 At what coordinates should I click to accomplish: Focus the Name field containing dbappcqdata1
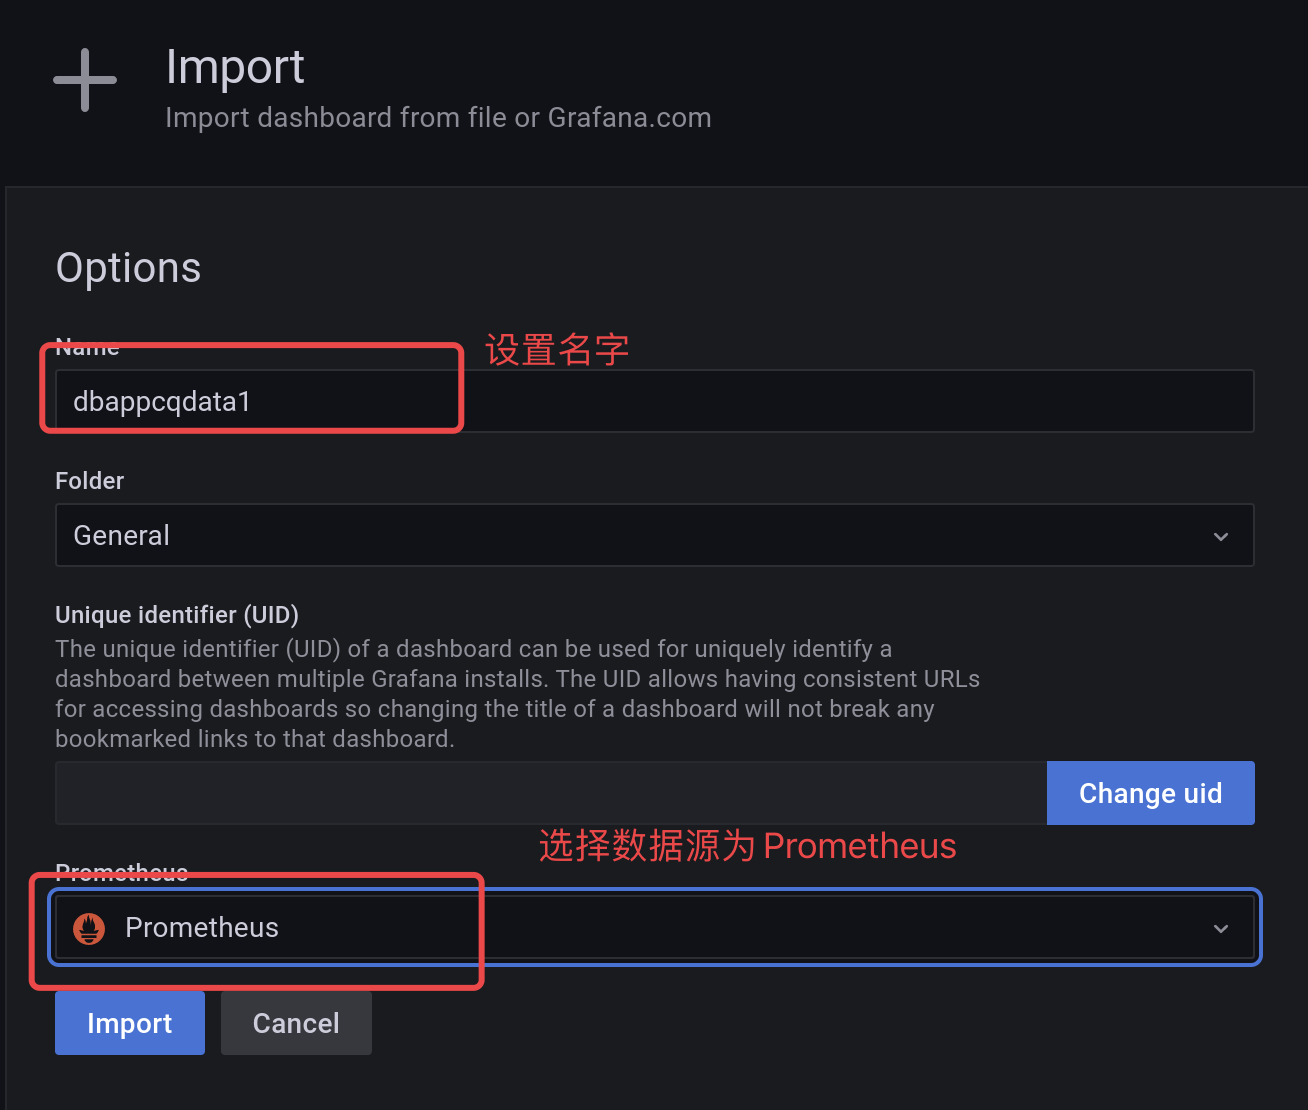click(x=655, y=401)
